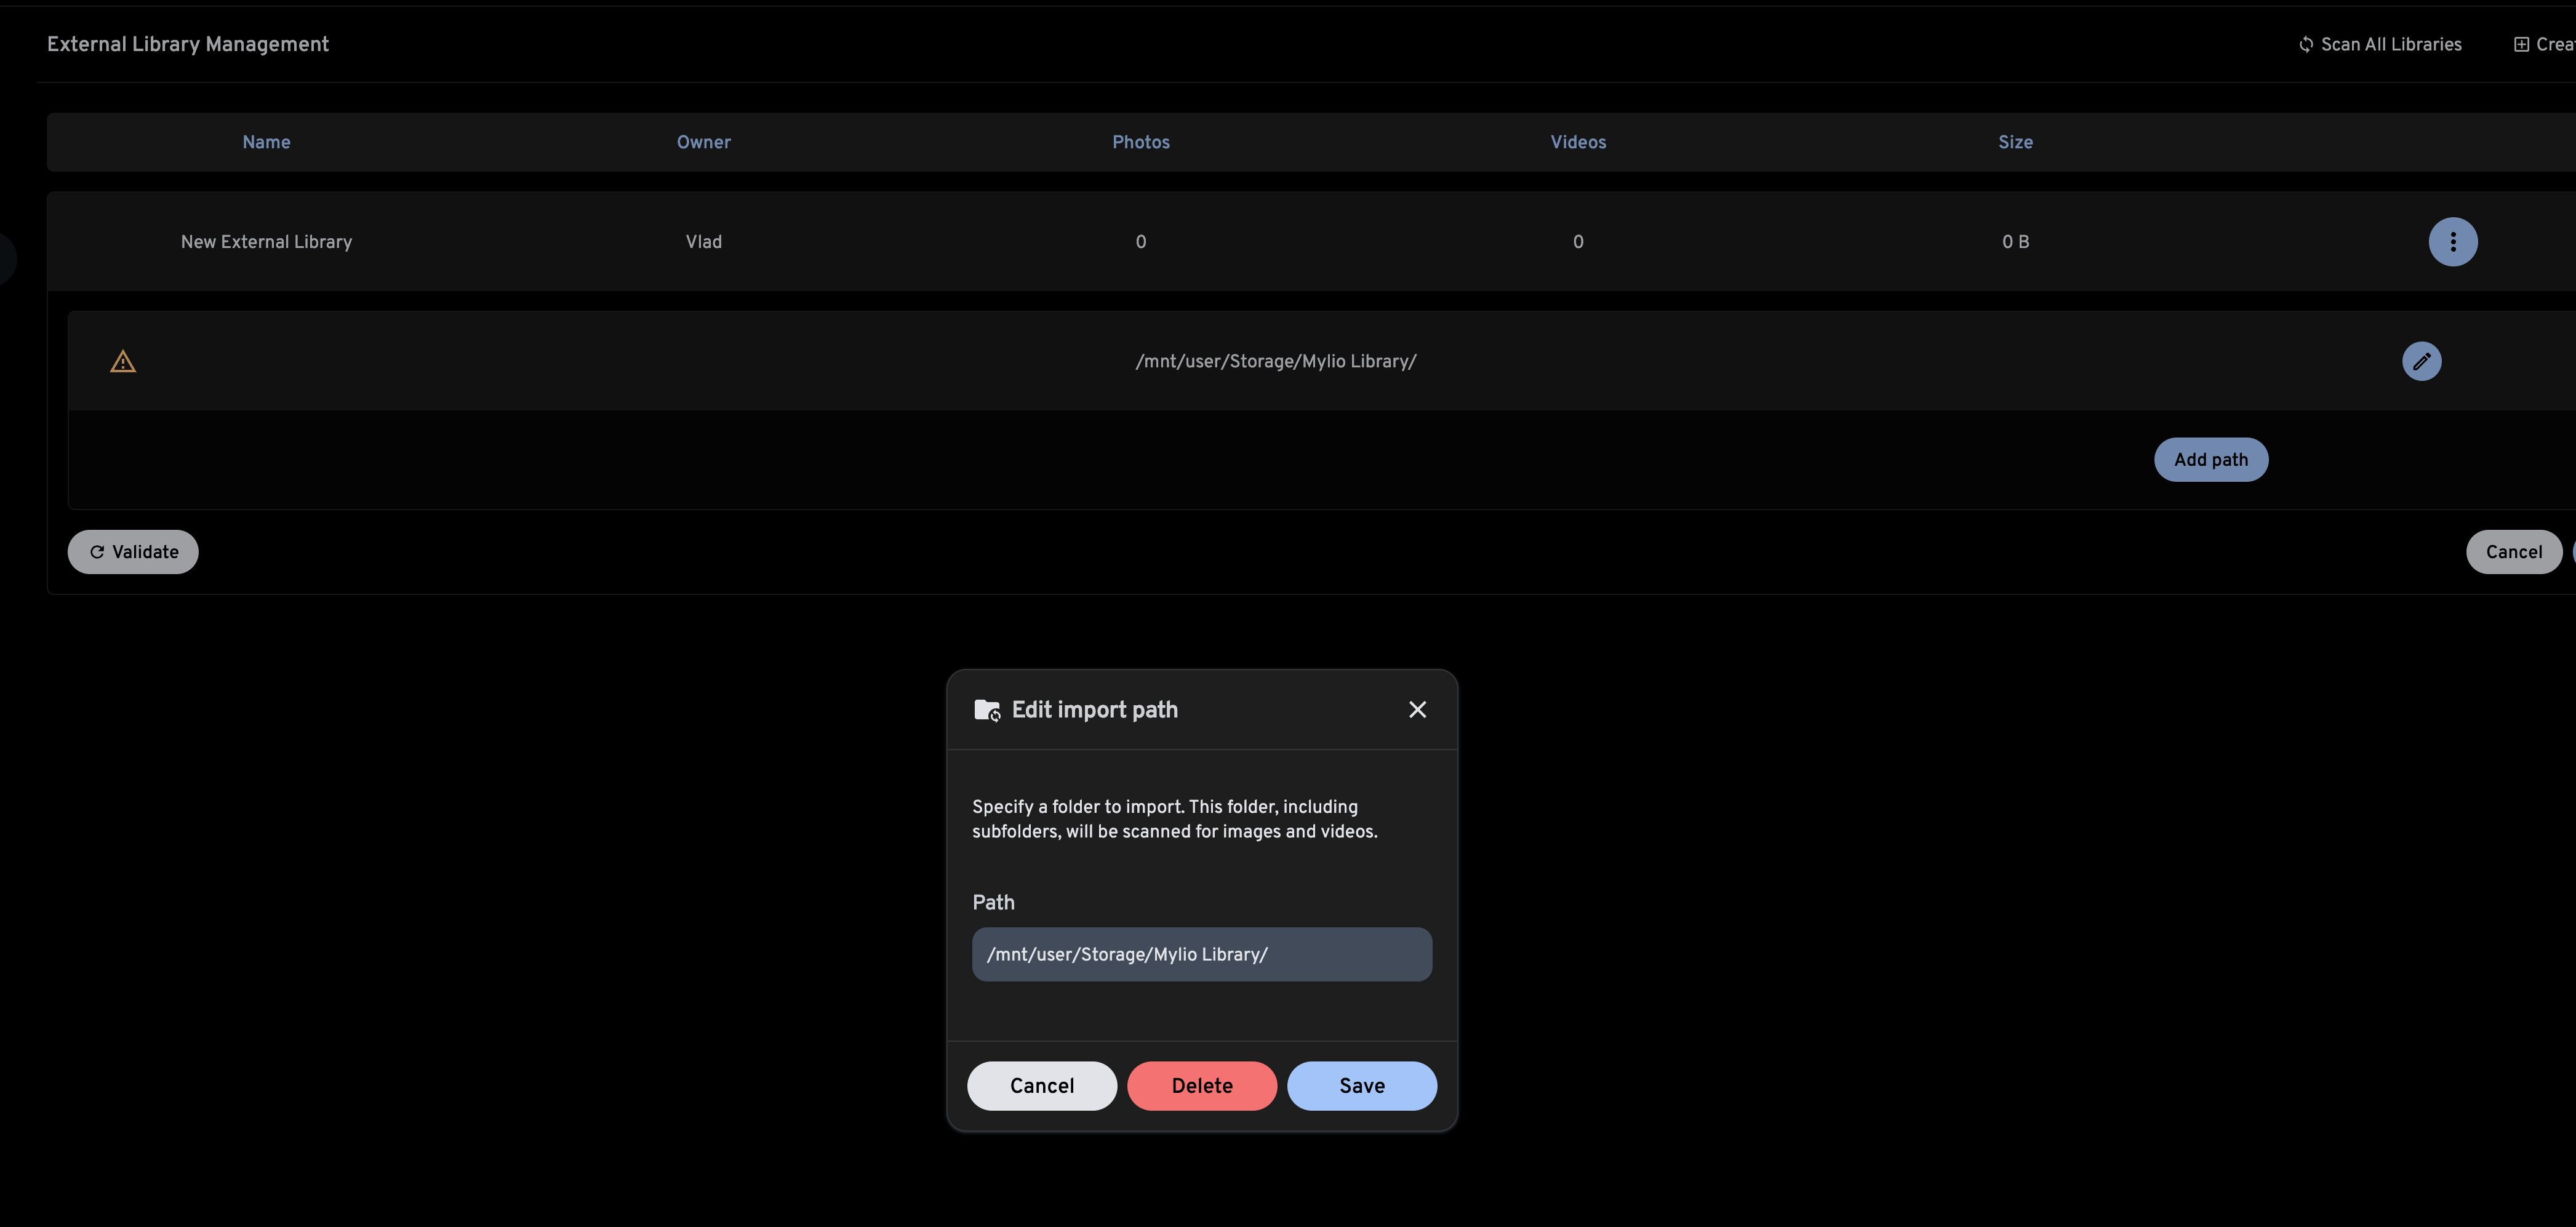Click the Photos column header
Viewport: 2576px width, 1227px height.
(1140, 142)
